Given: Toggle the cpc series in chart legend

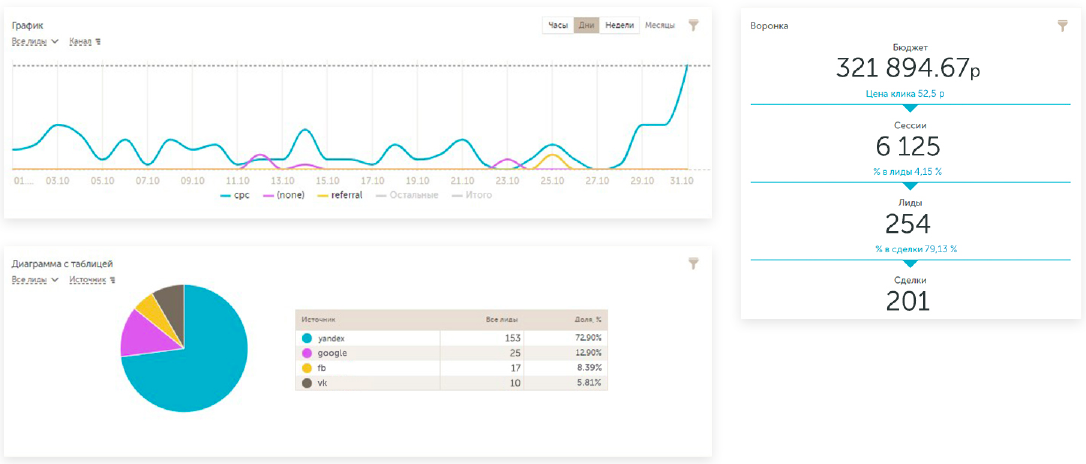Looking at the screenshot, I should [x=234, y=195].
